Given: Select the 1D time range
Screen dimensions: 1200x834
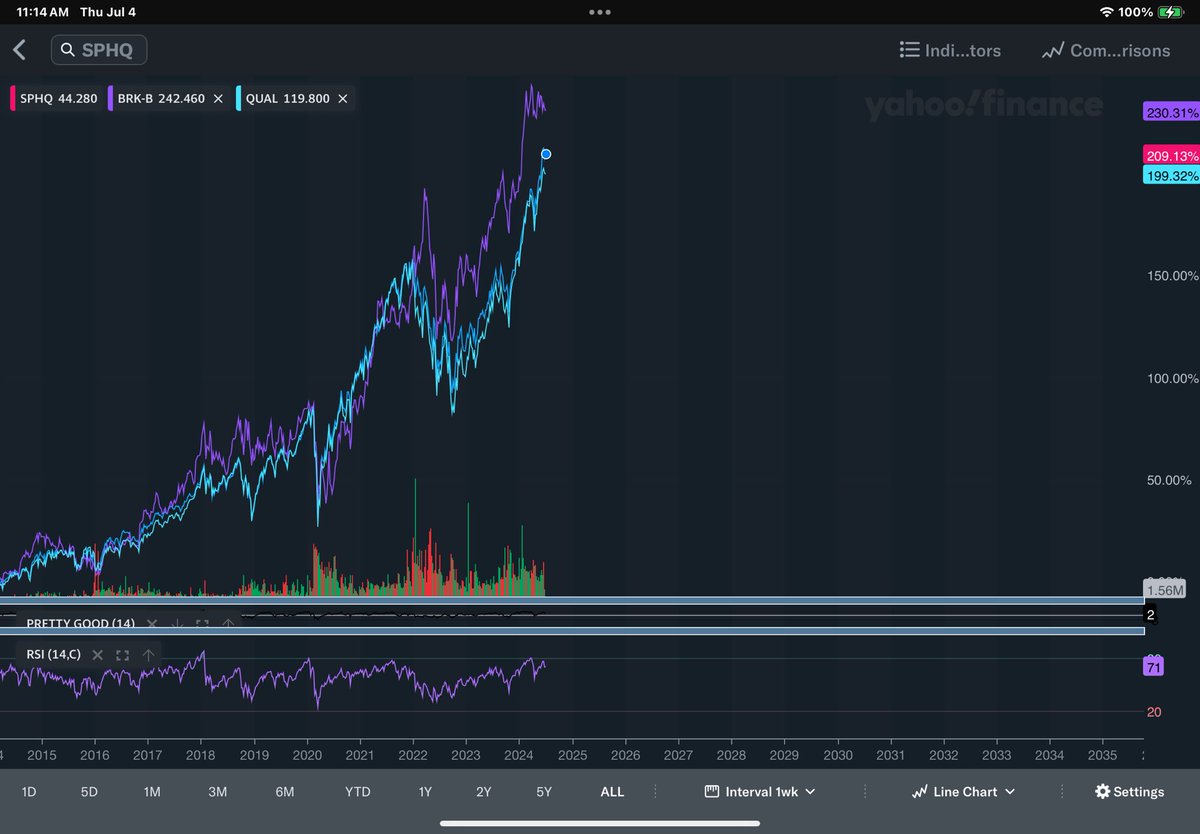Looking at the screenshot, I should pyautogui.click(x=29, y=791).
